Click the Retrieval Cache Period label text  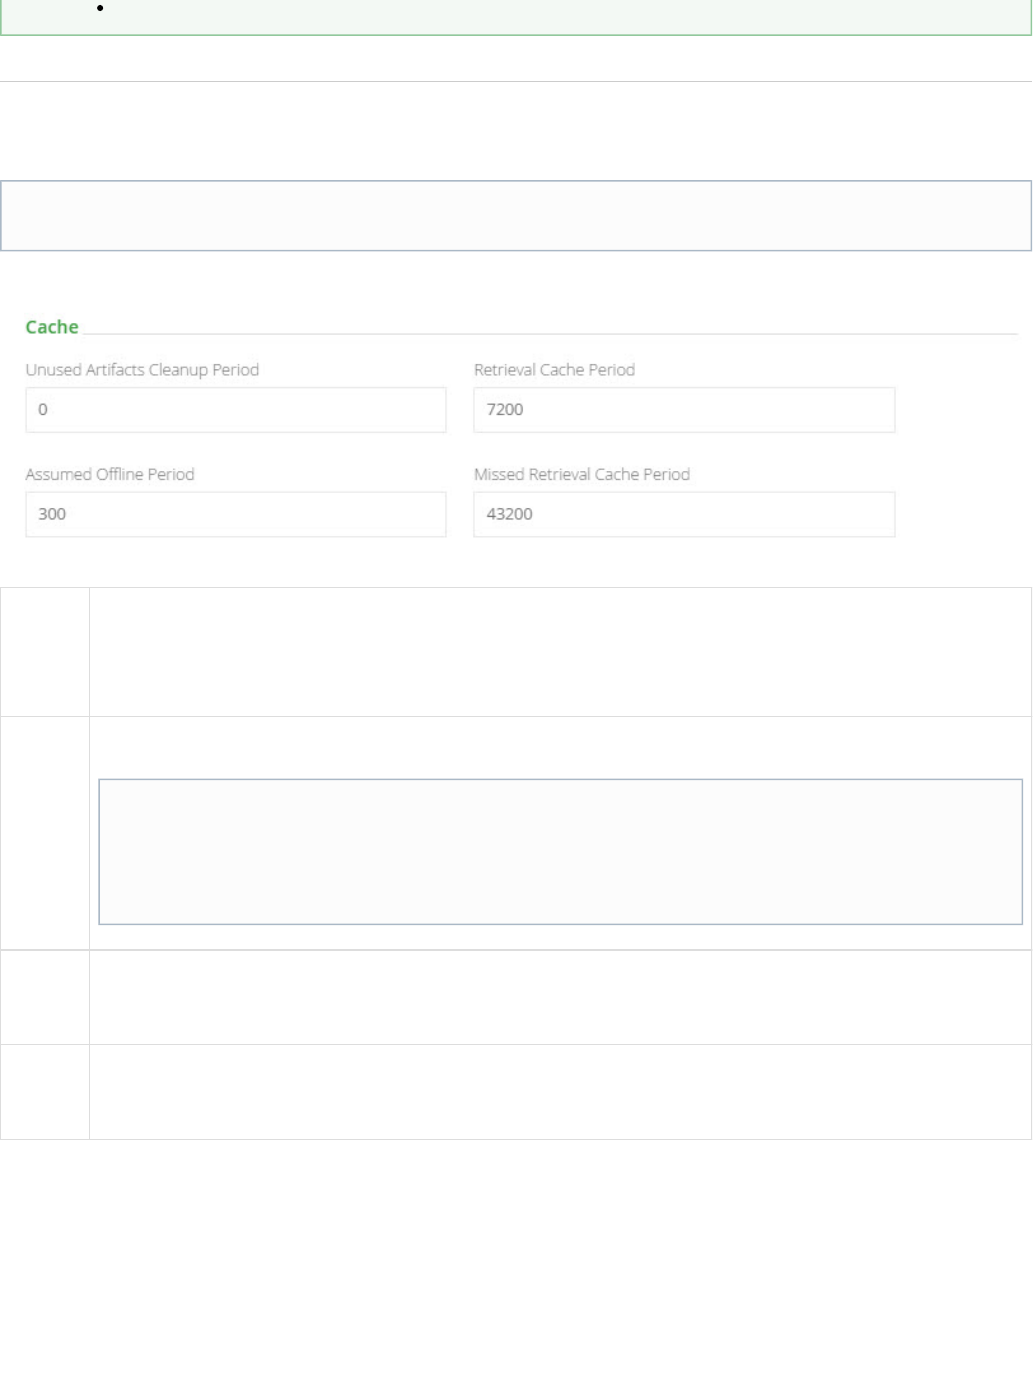(554, 370)
